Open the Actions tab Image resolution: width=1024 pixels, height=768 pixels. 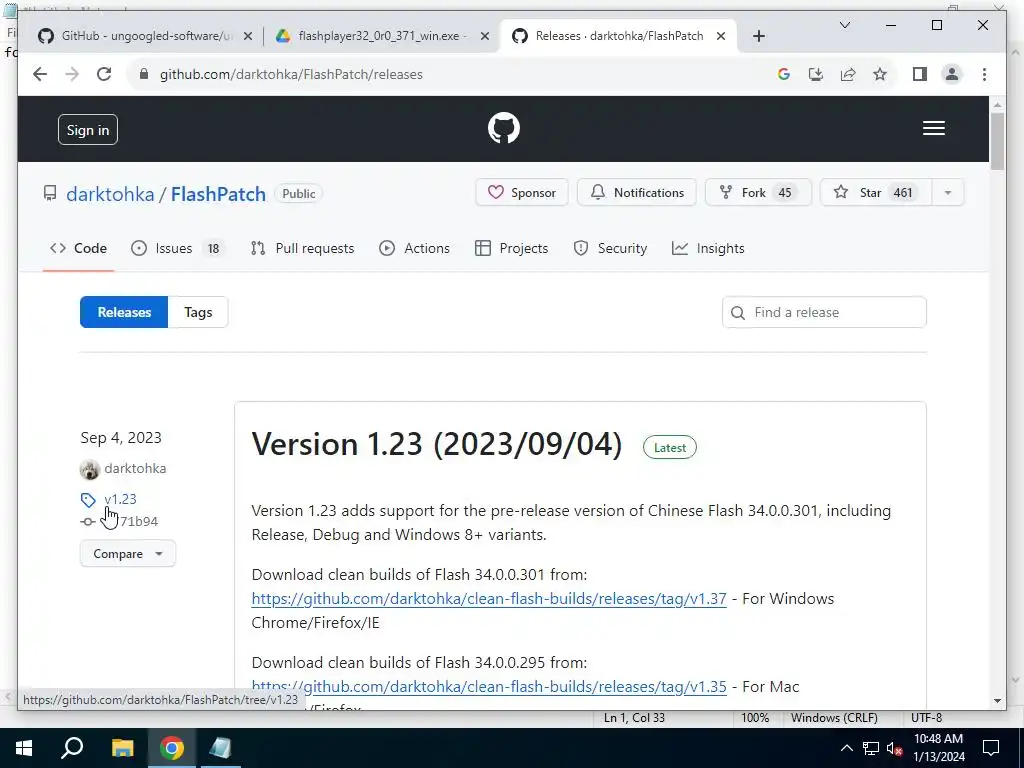(414, 248)
